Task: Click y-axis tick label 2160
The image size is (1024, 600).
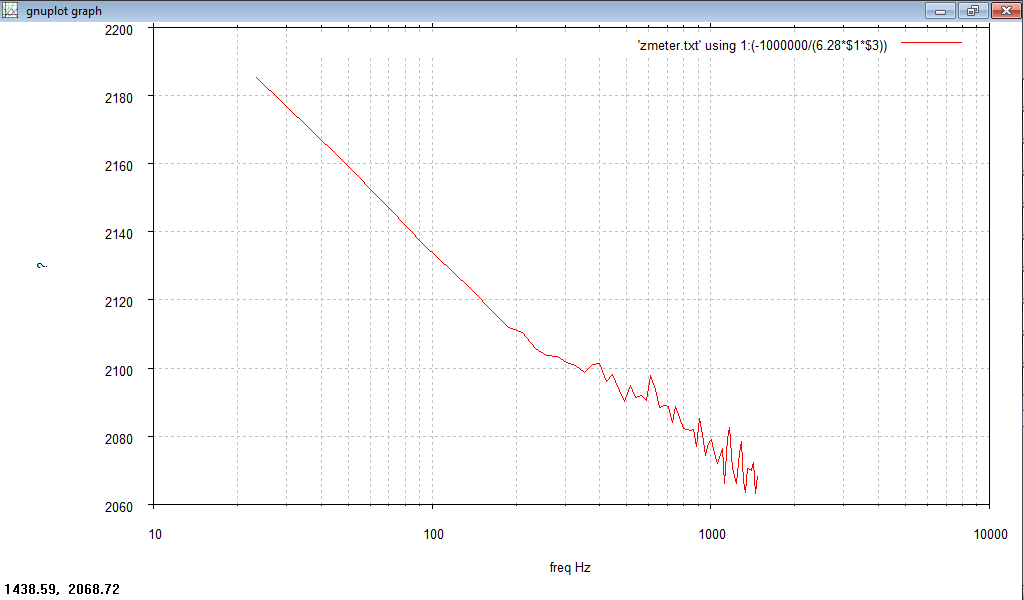Action: [x=119, y=166]
